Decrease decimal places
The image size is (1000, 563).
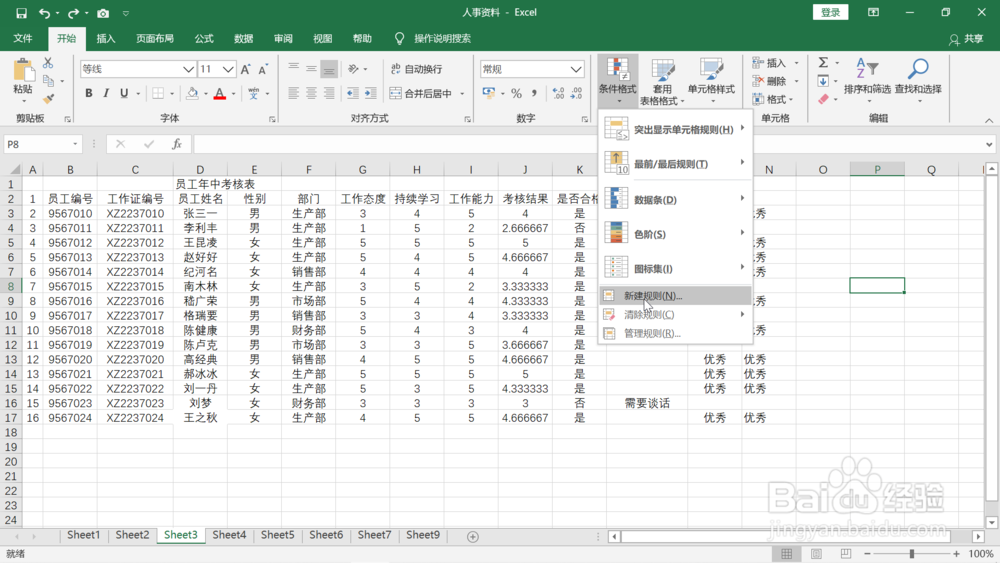click(577, 94)
